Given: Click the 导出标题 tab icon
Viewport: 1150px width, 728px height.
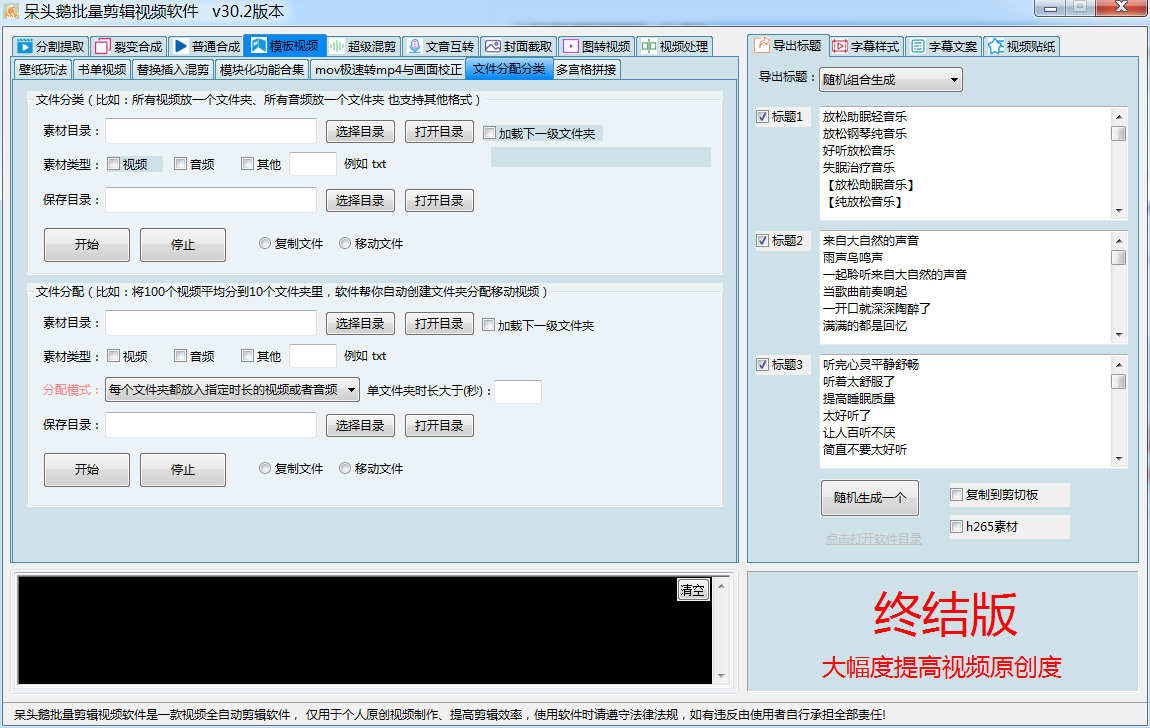Looking at the screenshot, I should click(x=762, y=45).
